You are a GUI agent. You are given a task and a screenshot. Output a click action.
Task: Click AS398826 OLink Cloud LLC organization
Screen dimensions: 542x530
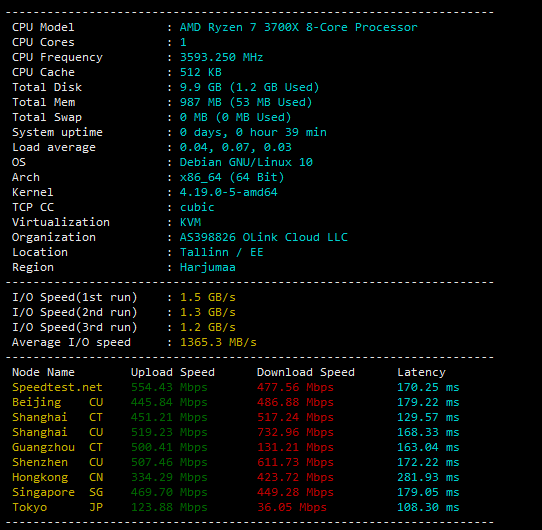pos(264,237)
